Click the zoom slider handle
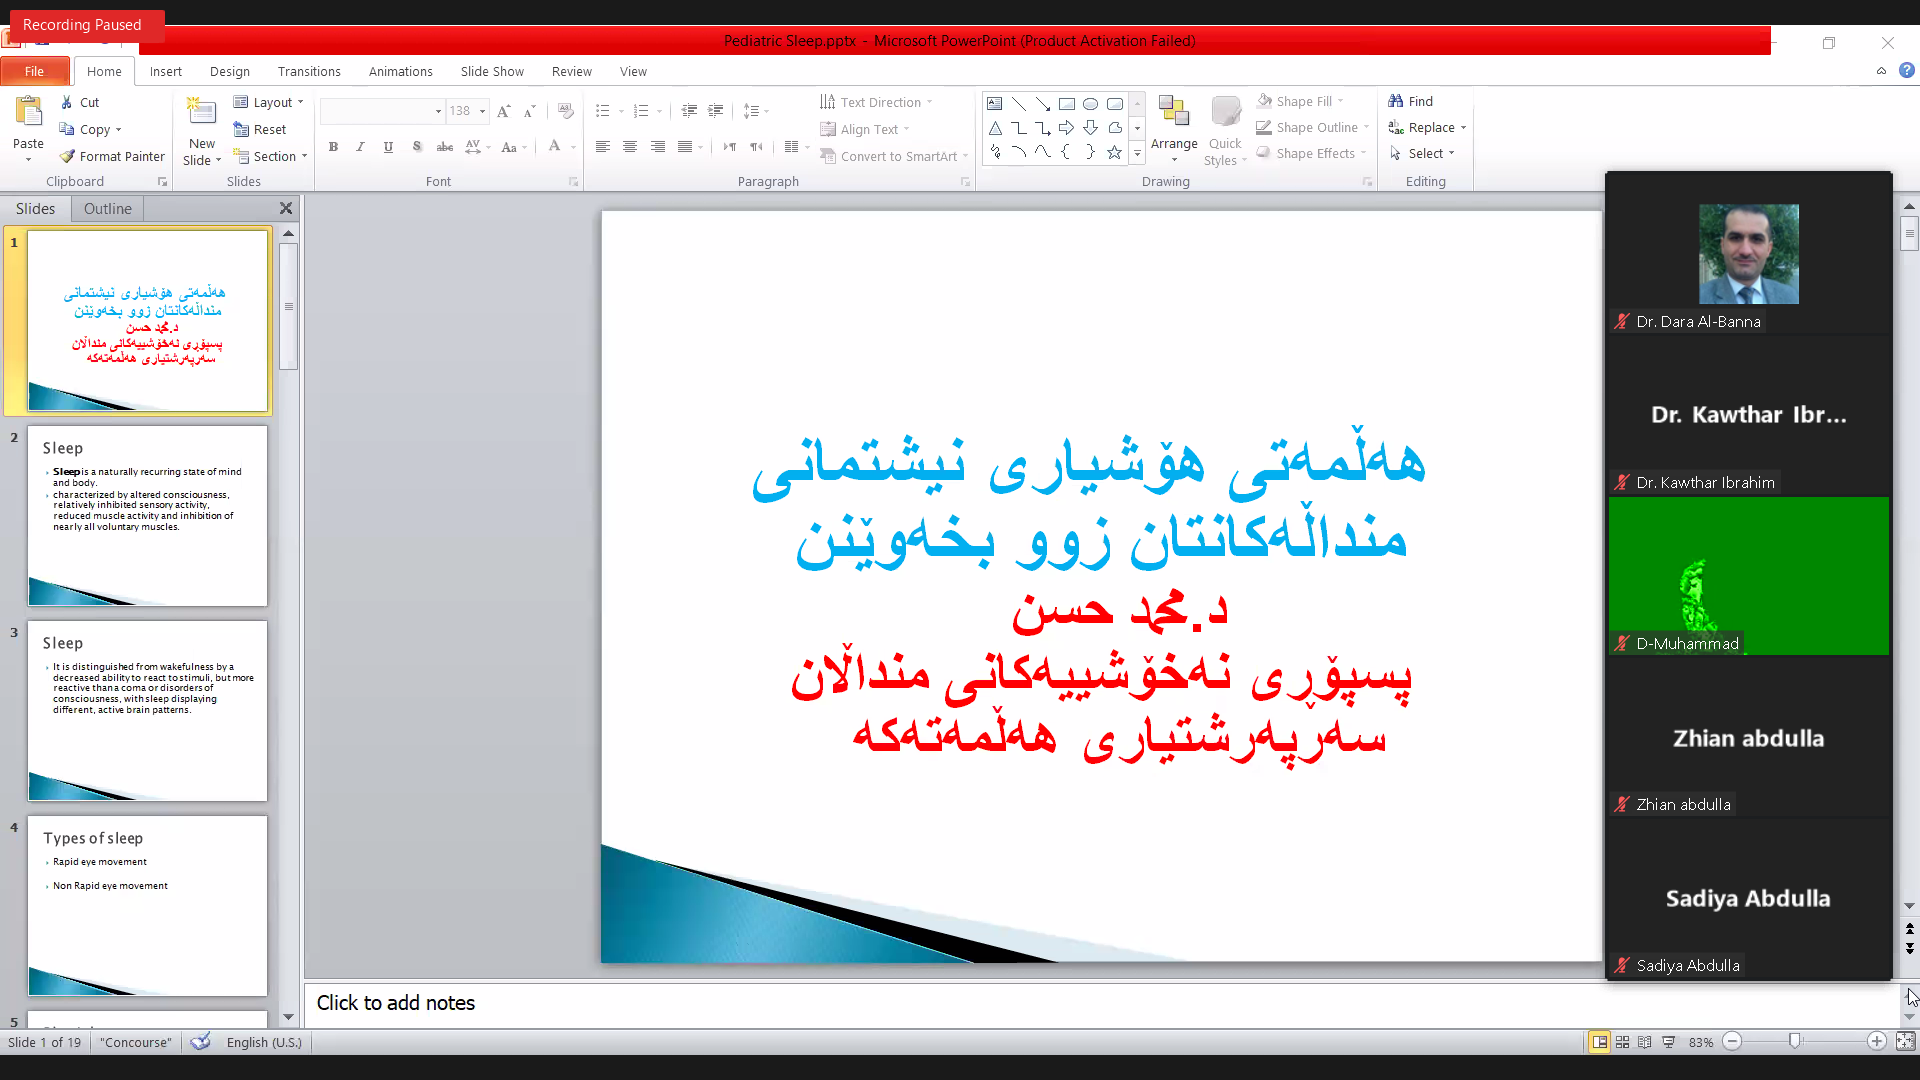1920x1080 pixels. pyautogui.click(x=1795, y=1041)
